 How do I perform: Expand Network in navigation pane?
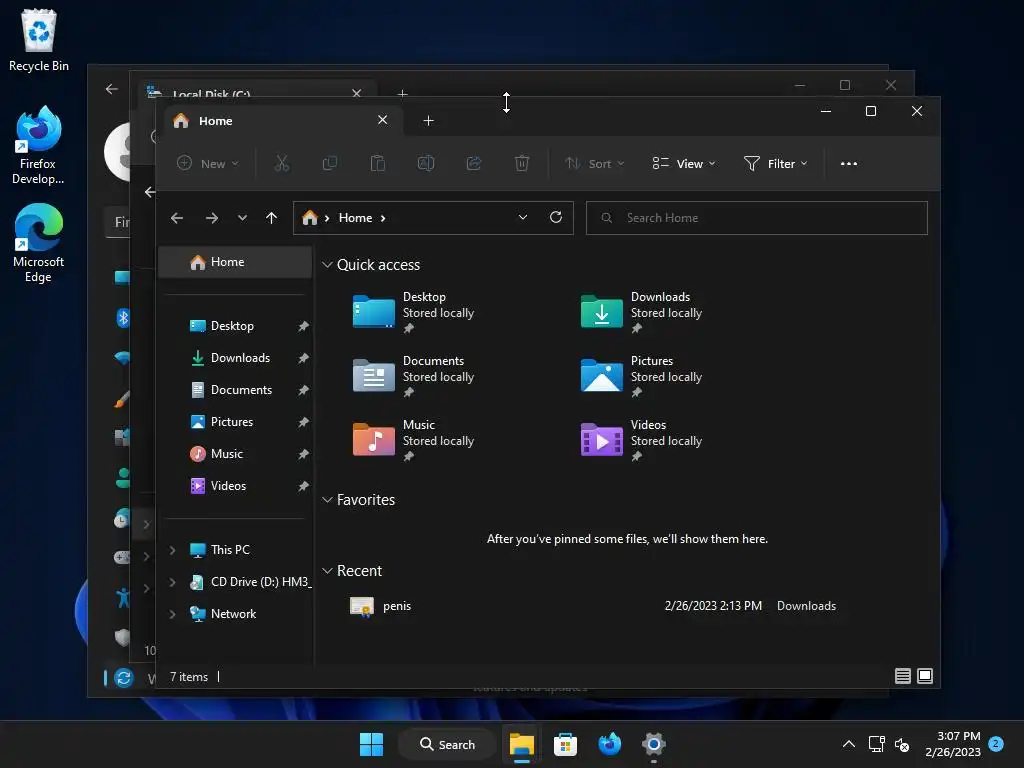(x=172, y=615)
